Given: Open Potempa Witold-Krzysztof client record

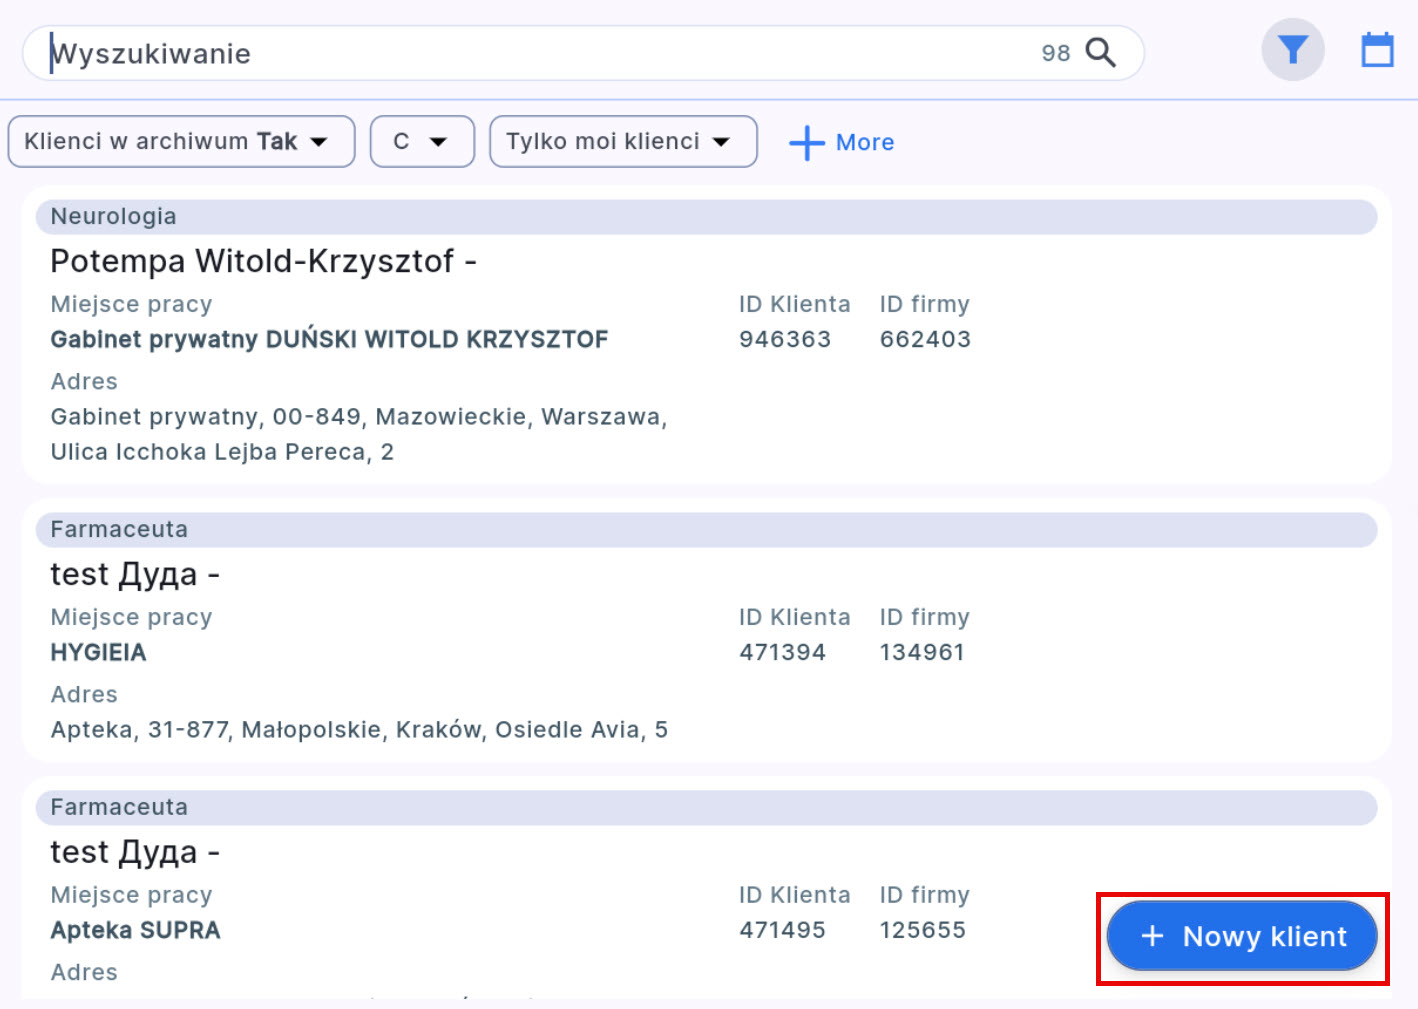Looking at the screenshot, I should coord(263,261).
